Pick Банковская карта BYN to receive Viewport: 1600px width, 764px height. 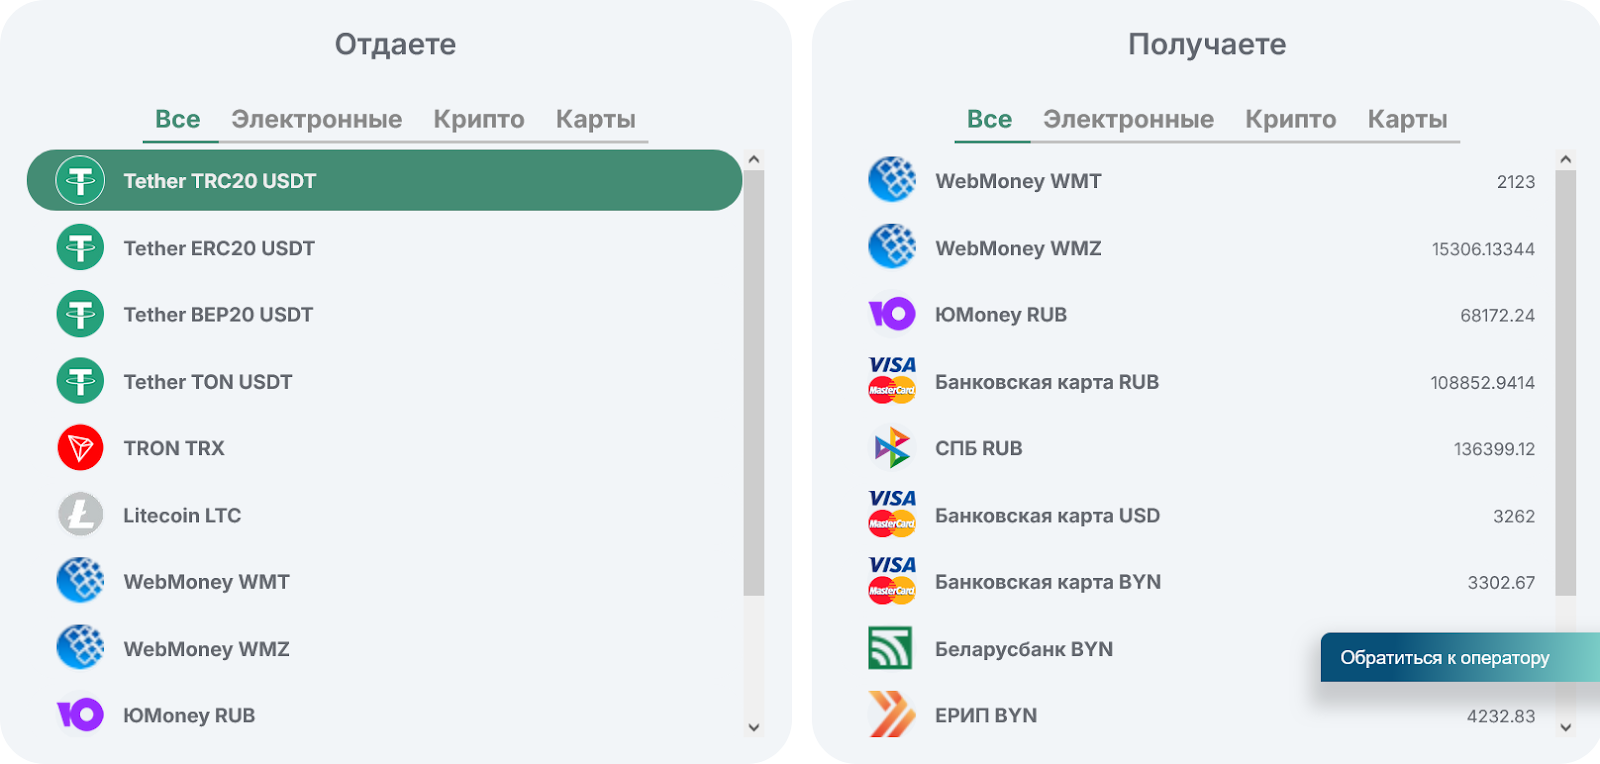(1048, 582)
